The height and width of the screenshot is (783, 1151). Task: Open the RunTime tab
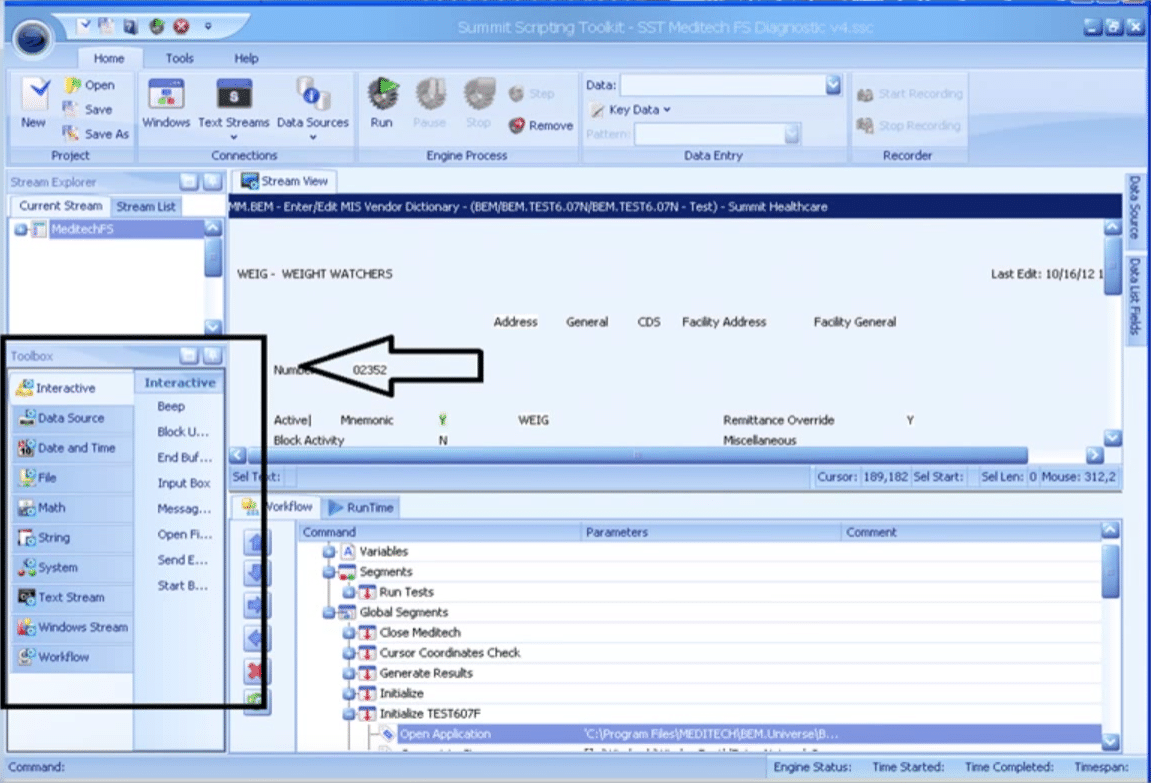[x=361, y=507]
